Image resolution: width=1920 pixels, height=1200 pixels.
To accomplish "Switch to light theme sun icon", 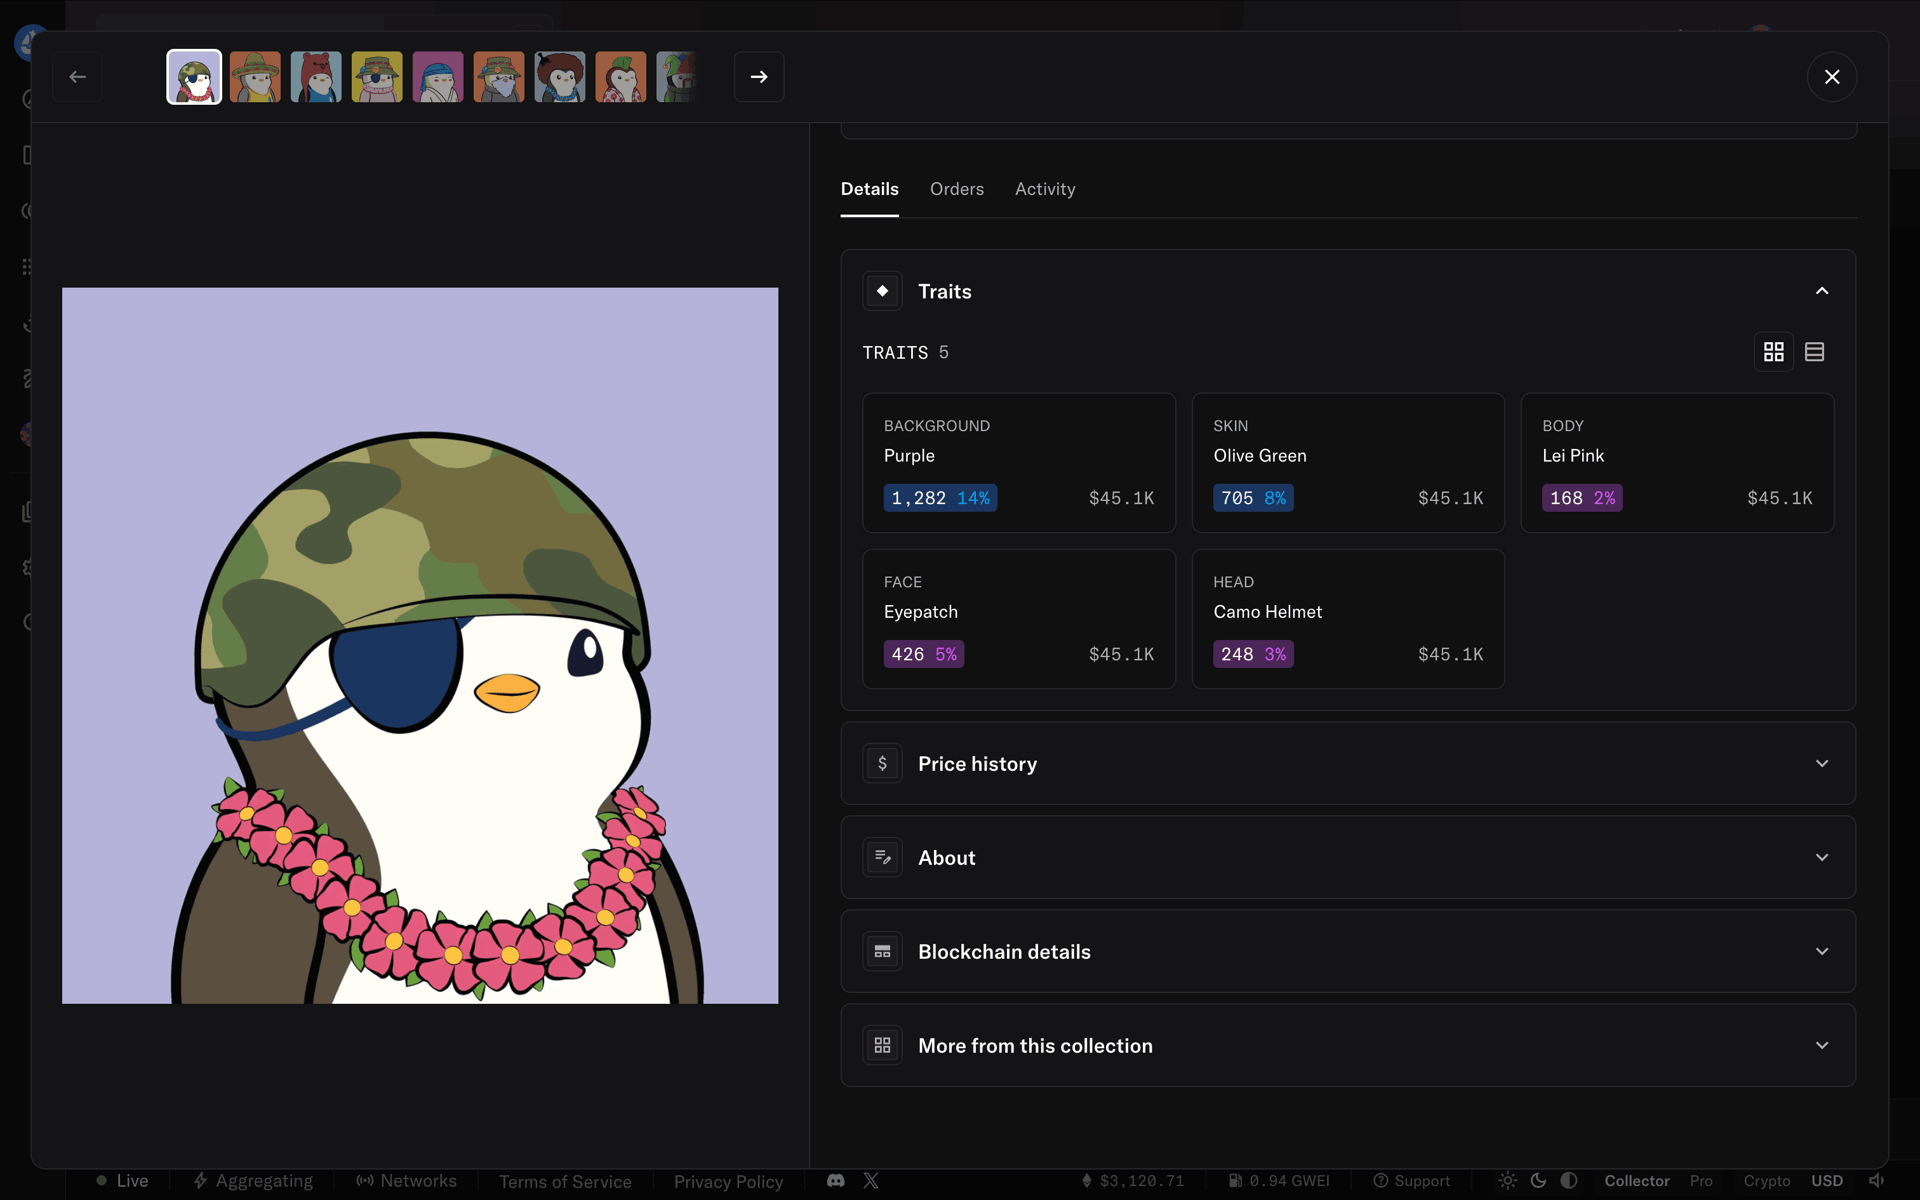I will tap(1508, 1181).
